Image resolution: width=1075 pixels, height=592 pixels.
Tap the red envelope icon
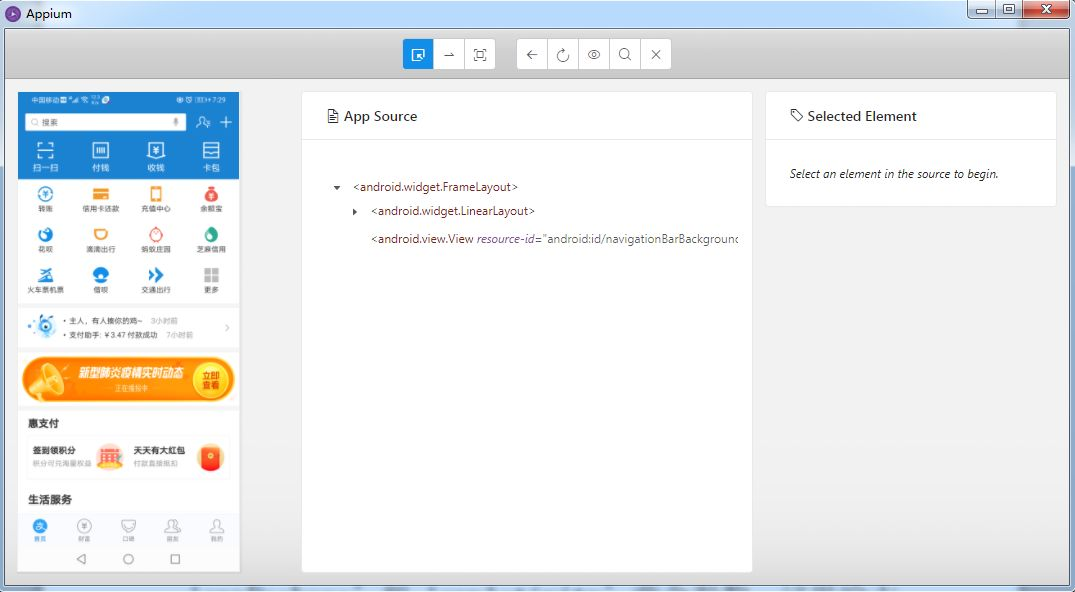(211, 458)
